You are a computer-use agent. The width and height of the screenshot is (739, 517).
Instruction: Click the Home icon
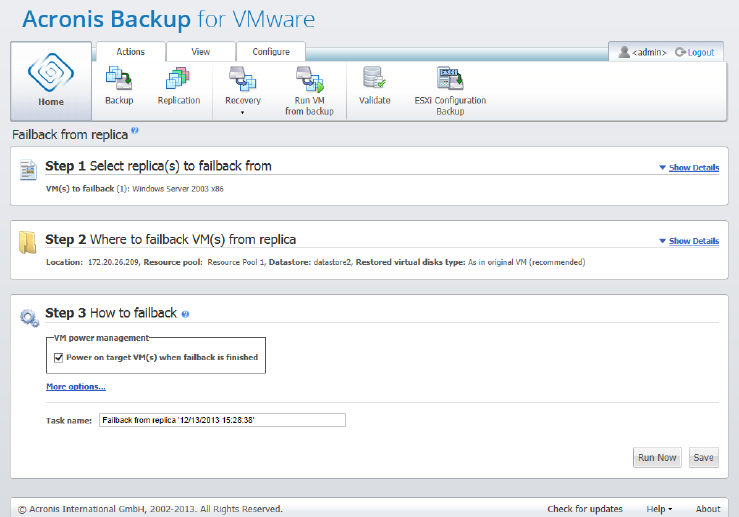(50, 74)
